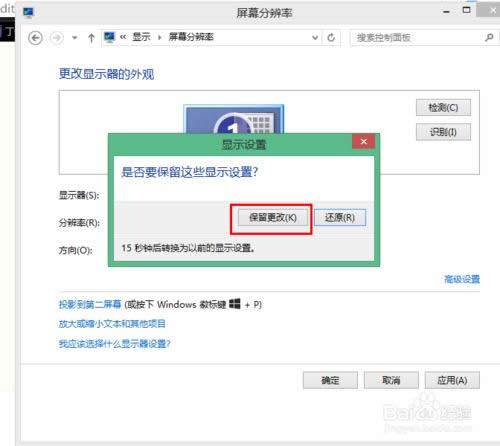Click the 取消 cancel button
Viewport: 500px width, 446px height.
[x=391, y=380]
